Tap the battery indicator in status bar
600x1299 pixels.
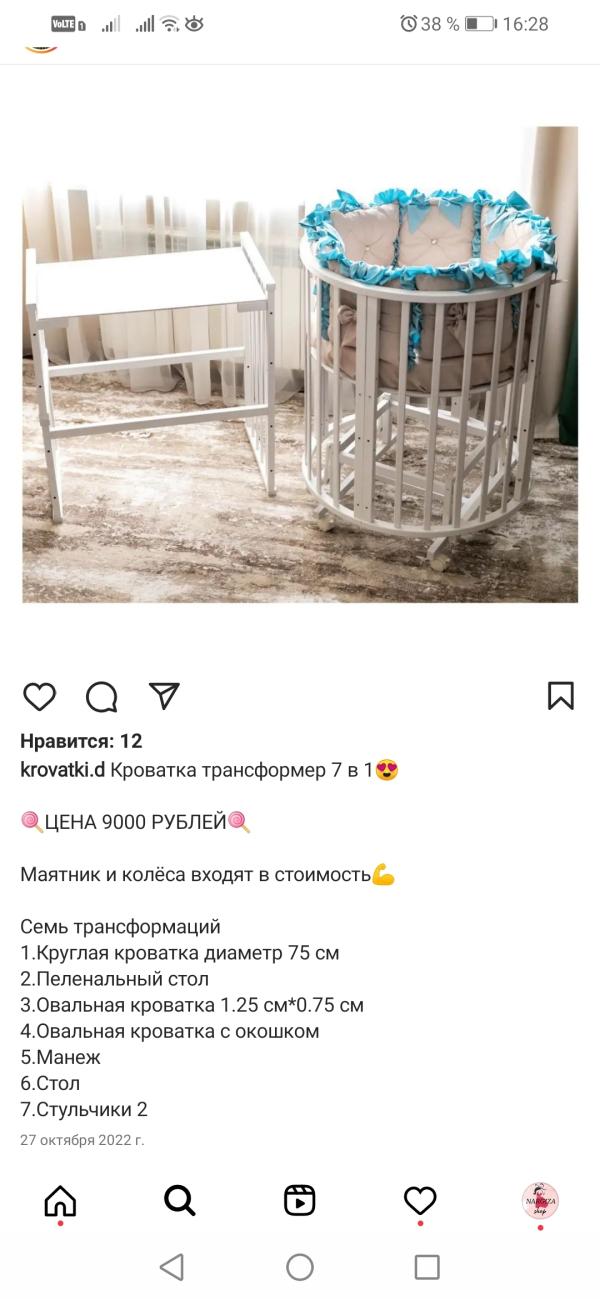(x=480, y=24)
